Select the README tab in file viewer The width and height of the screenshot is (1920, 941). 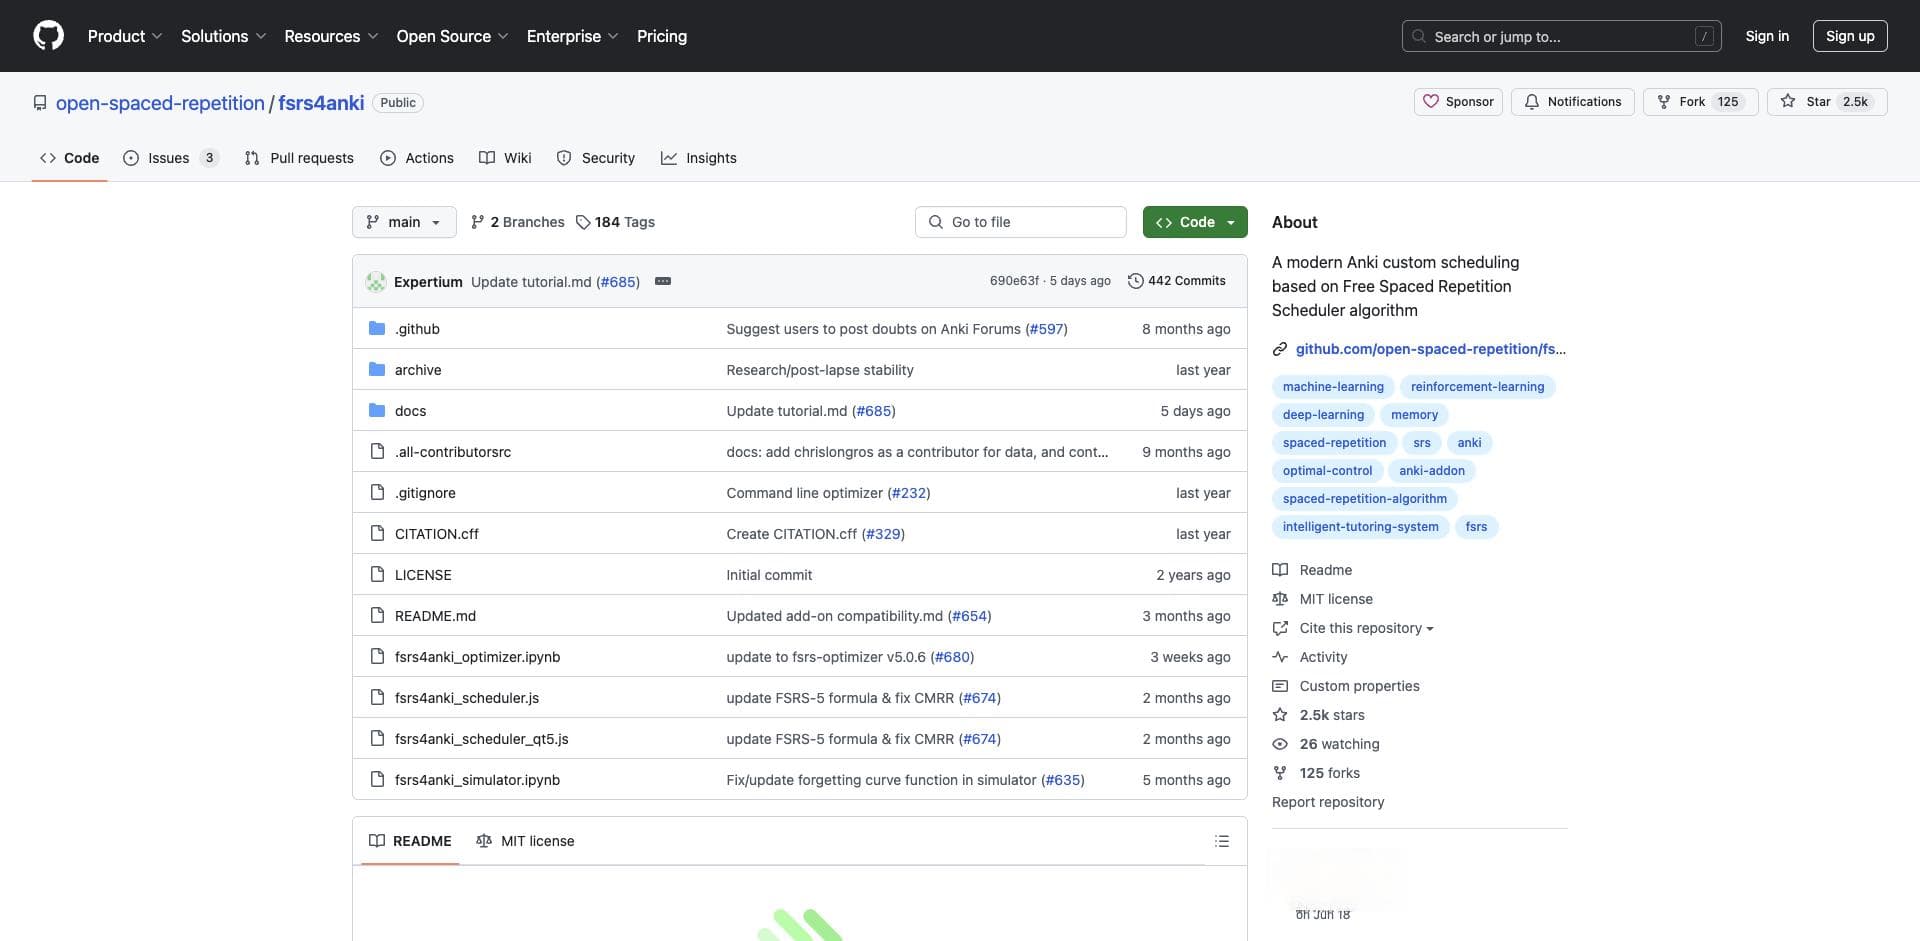pos(410,841)
